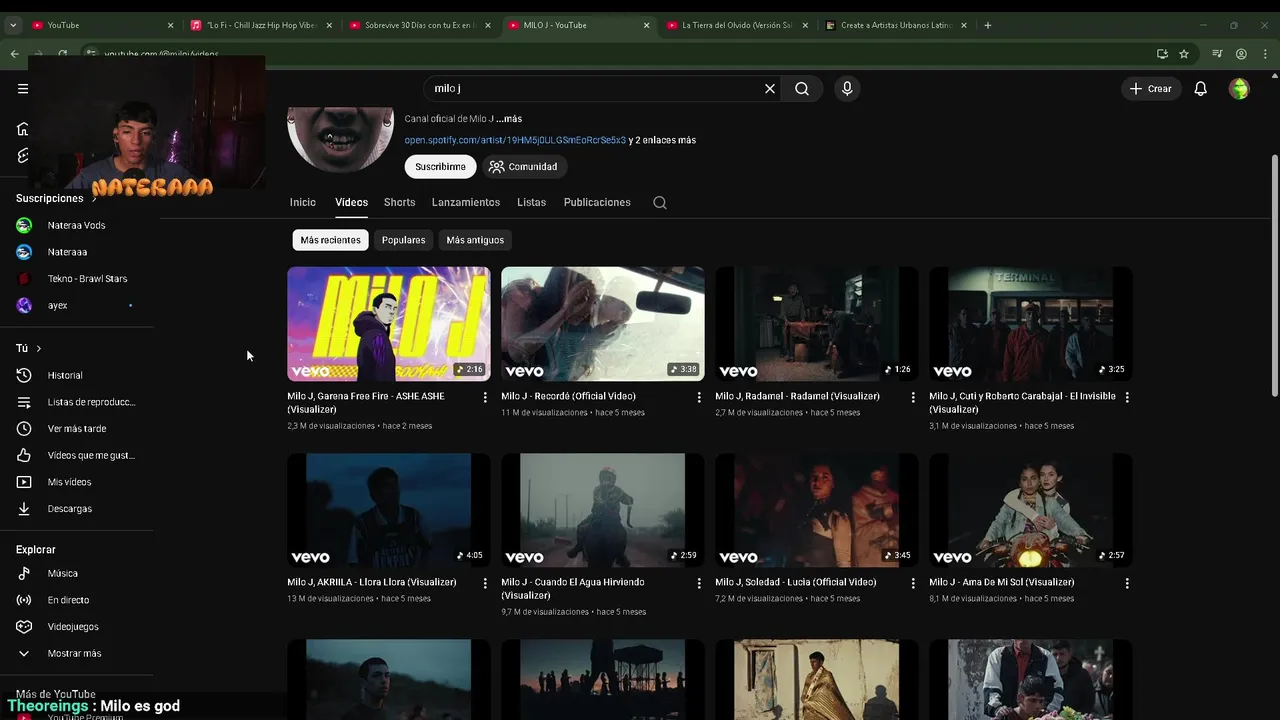Switch to the Shorts tab
This screenshot has height=720, width=1280.
[x=399, y=202]
